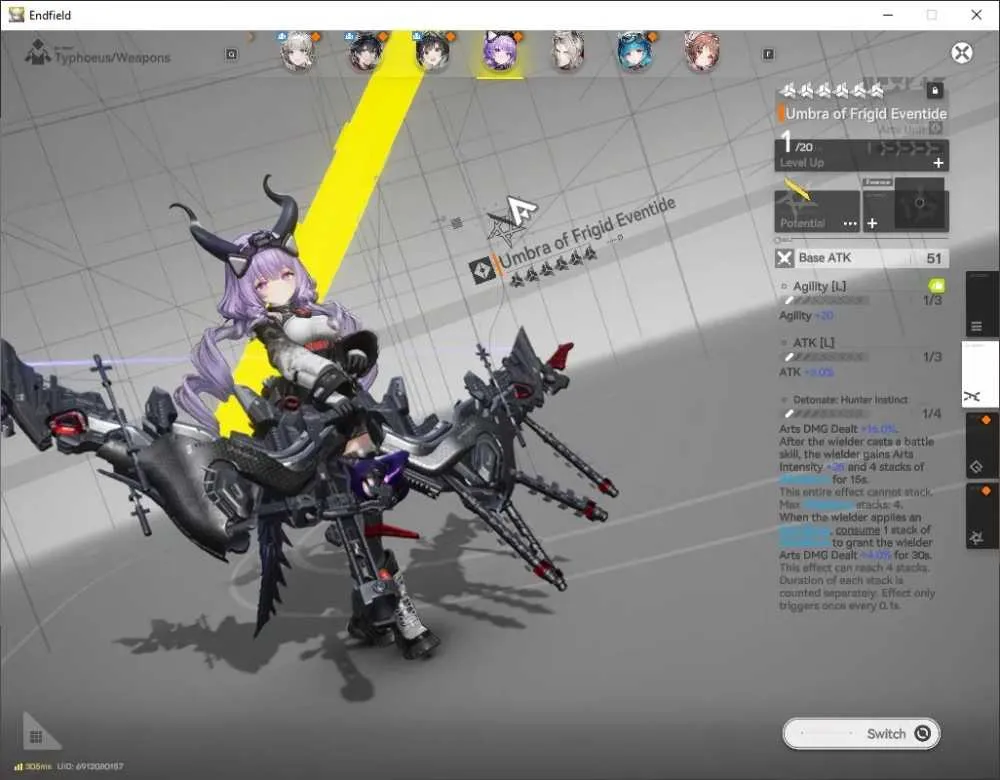This screenshot has width=1000, height=780.
Task: Click the weapon info icon near the name
Action: [935, 129]
